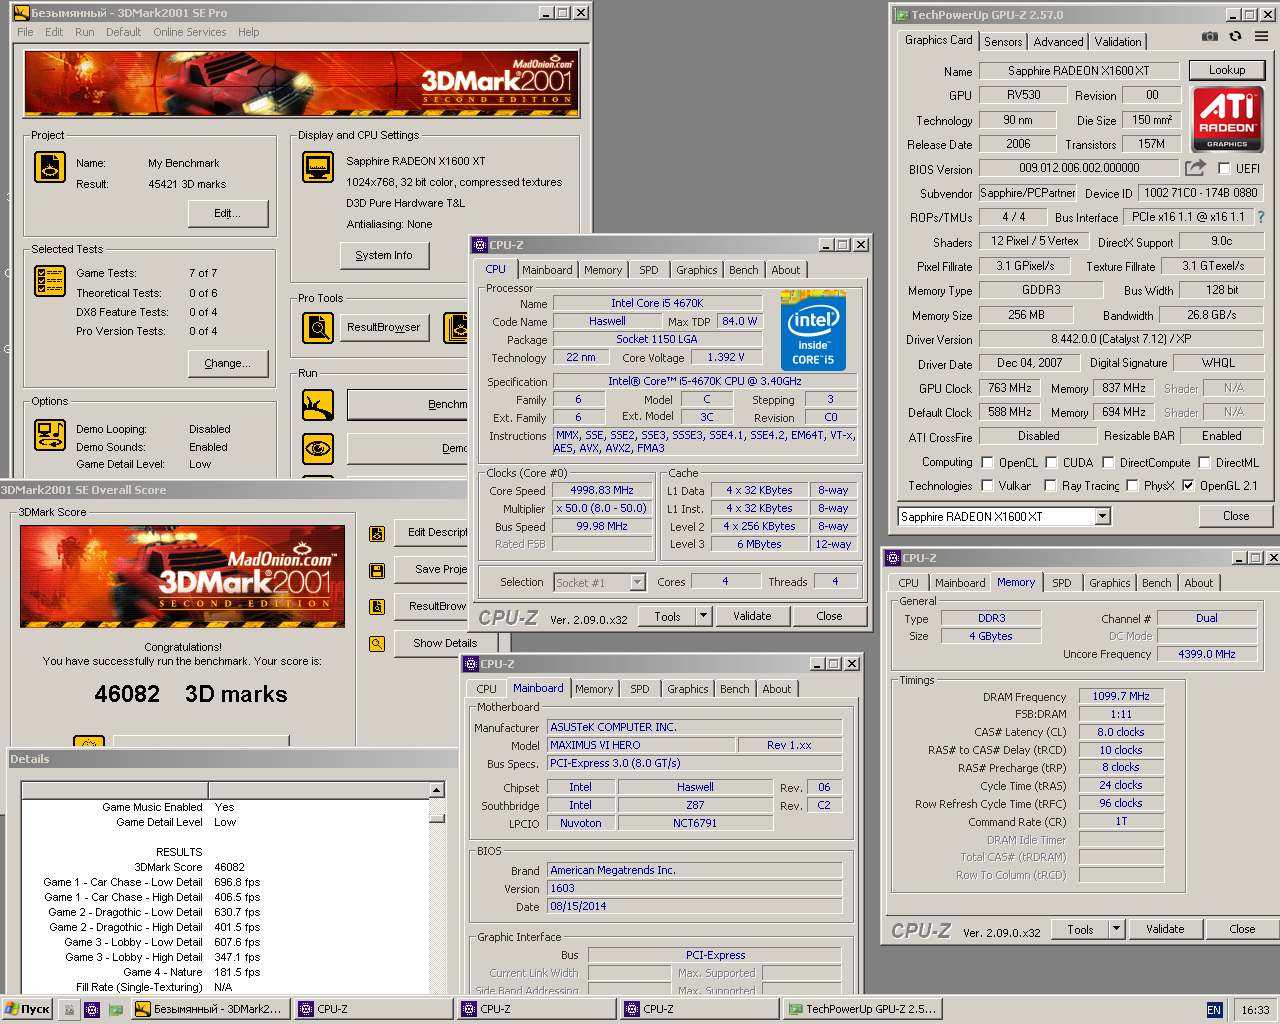1280x1024 pixels.
Task: Click Validate in the CPU-Z Memory window
Action: 1165,929
